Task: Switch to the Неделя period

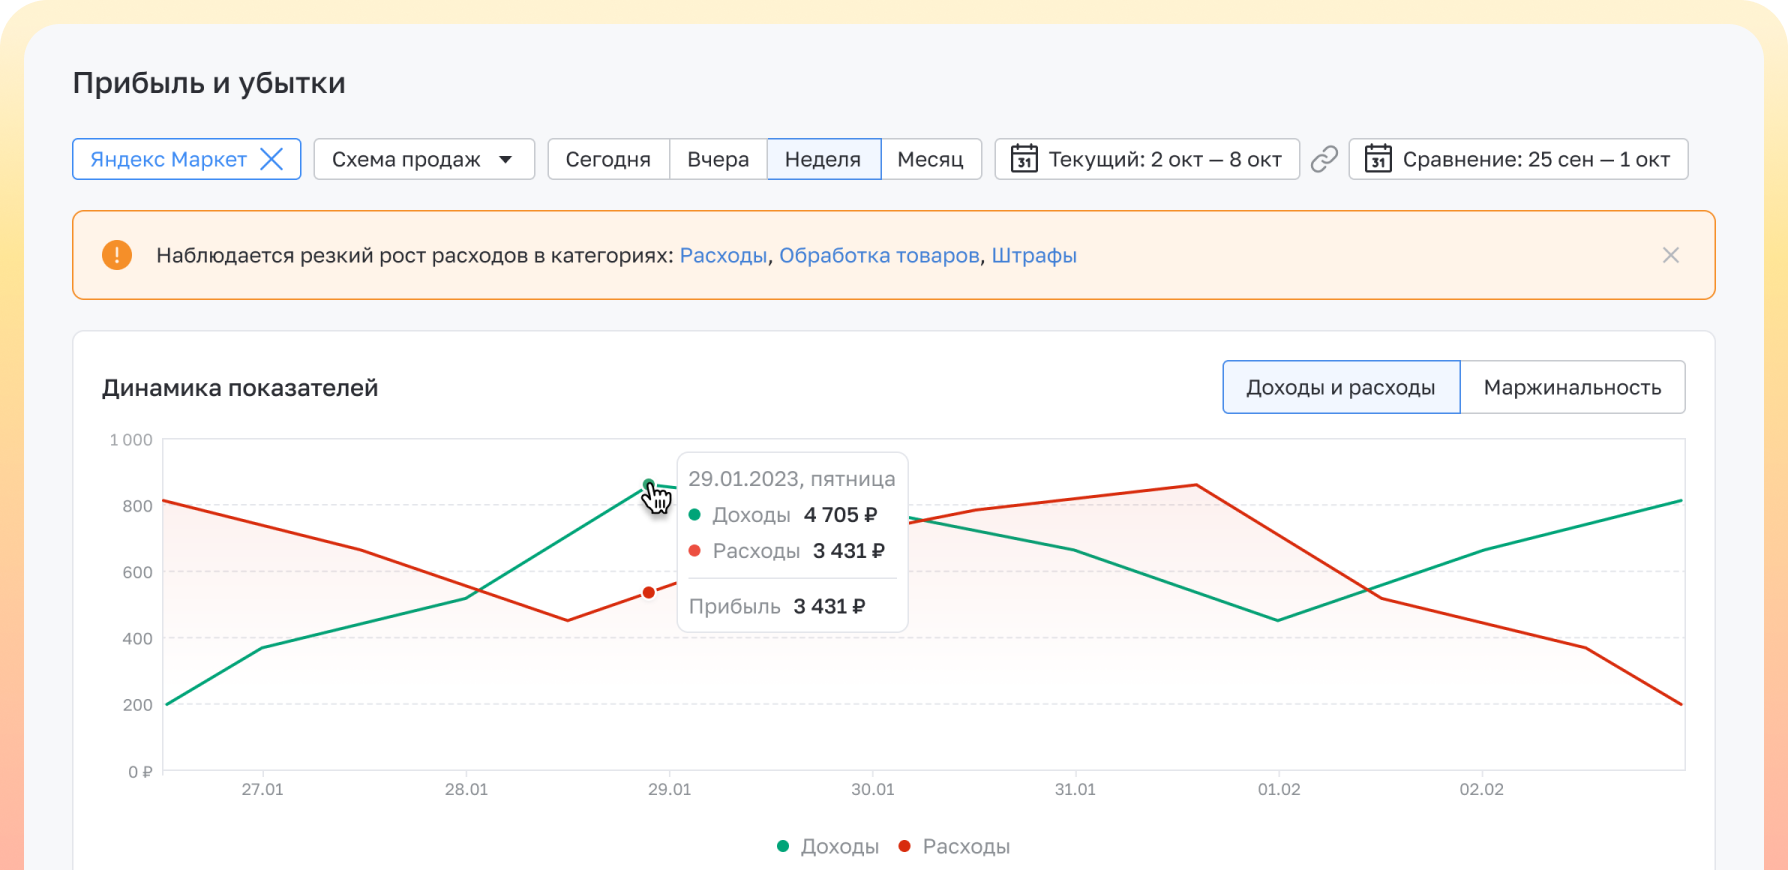Action: tap(823, 159)
